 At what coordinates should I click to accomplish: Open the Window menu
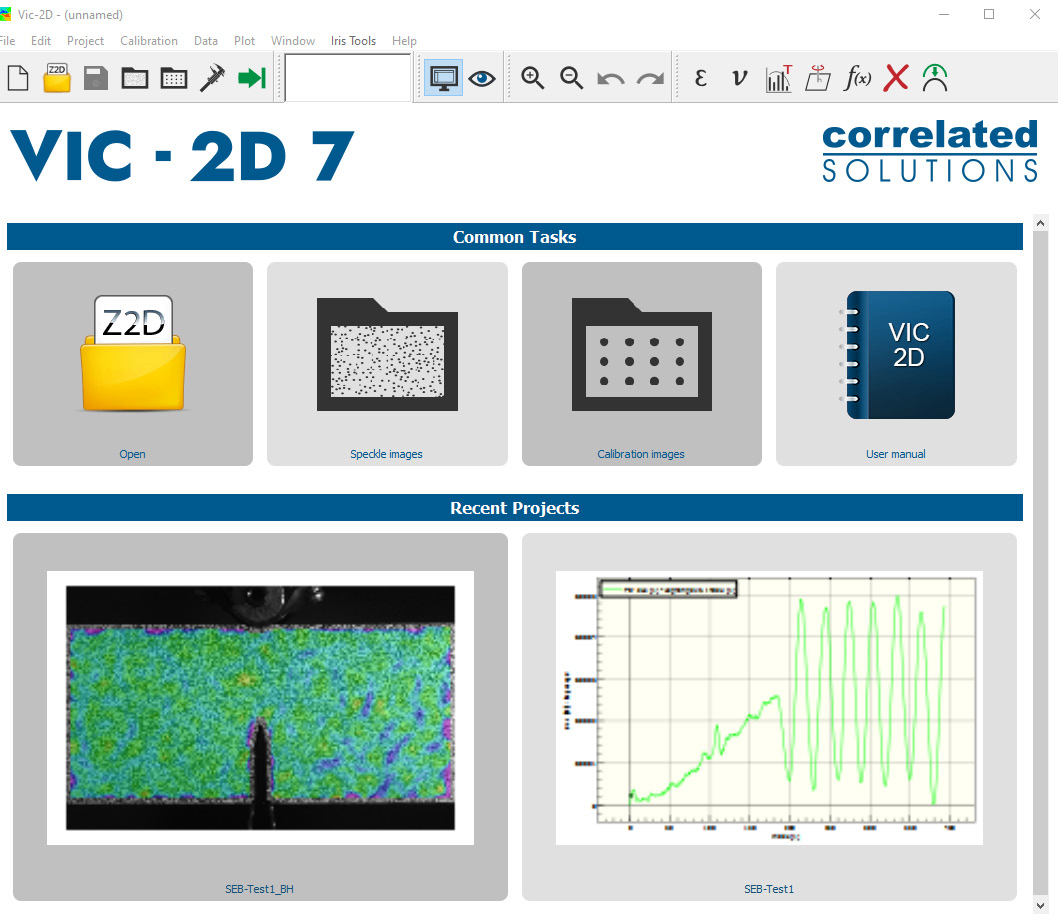(293, 40)
